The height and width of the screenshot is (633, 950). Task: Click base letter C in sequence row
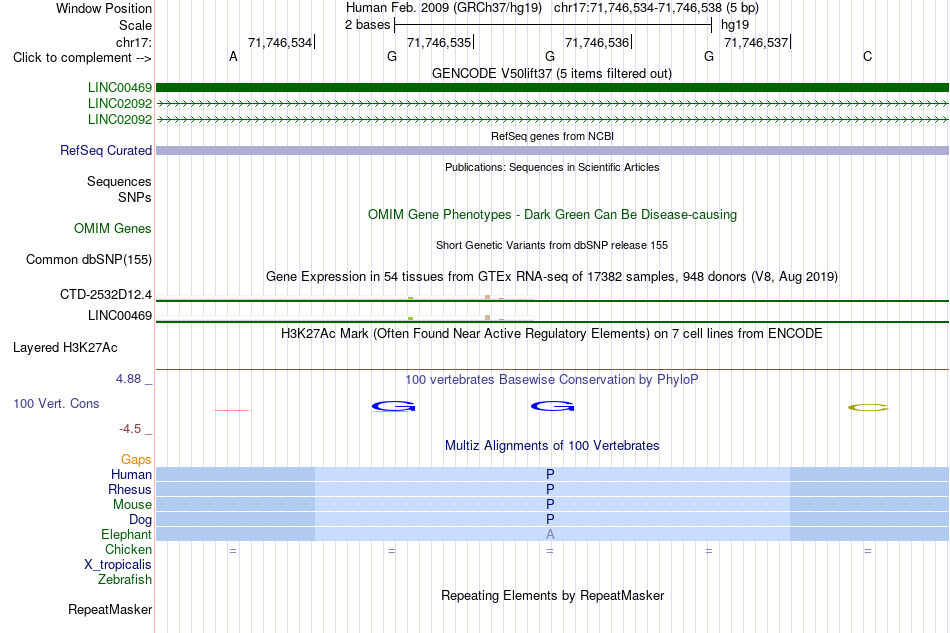pos(868,57)
